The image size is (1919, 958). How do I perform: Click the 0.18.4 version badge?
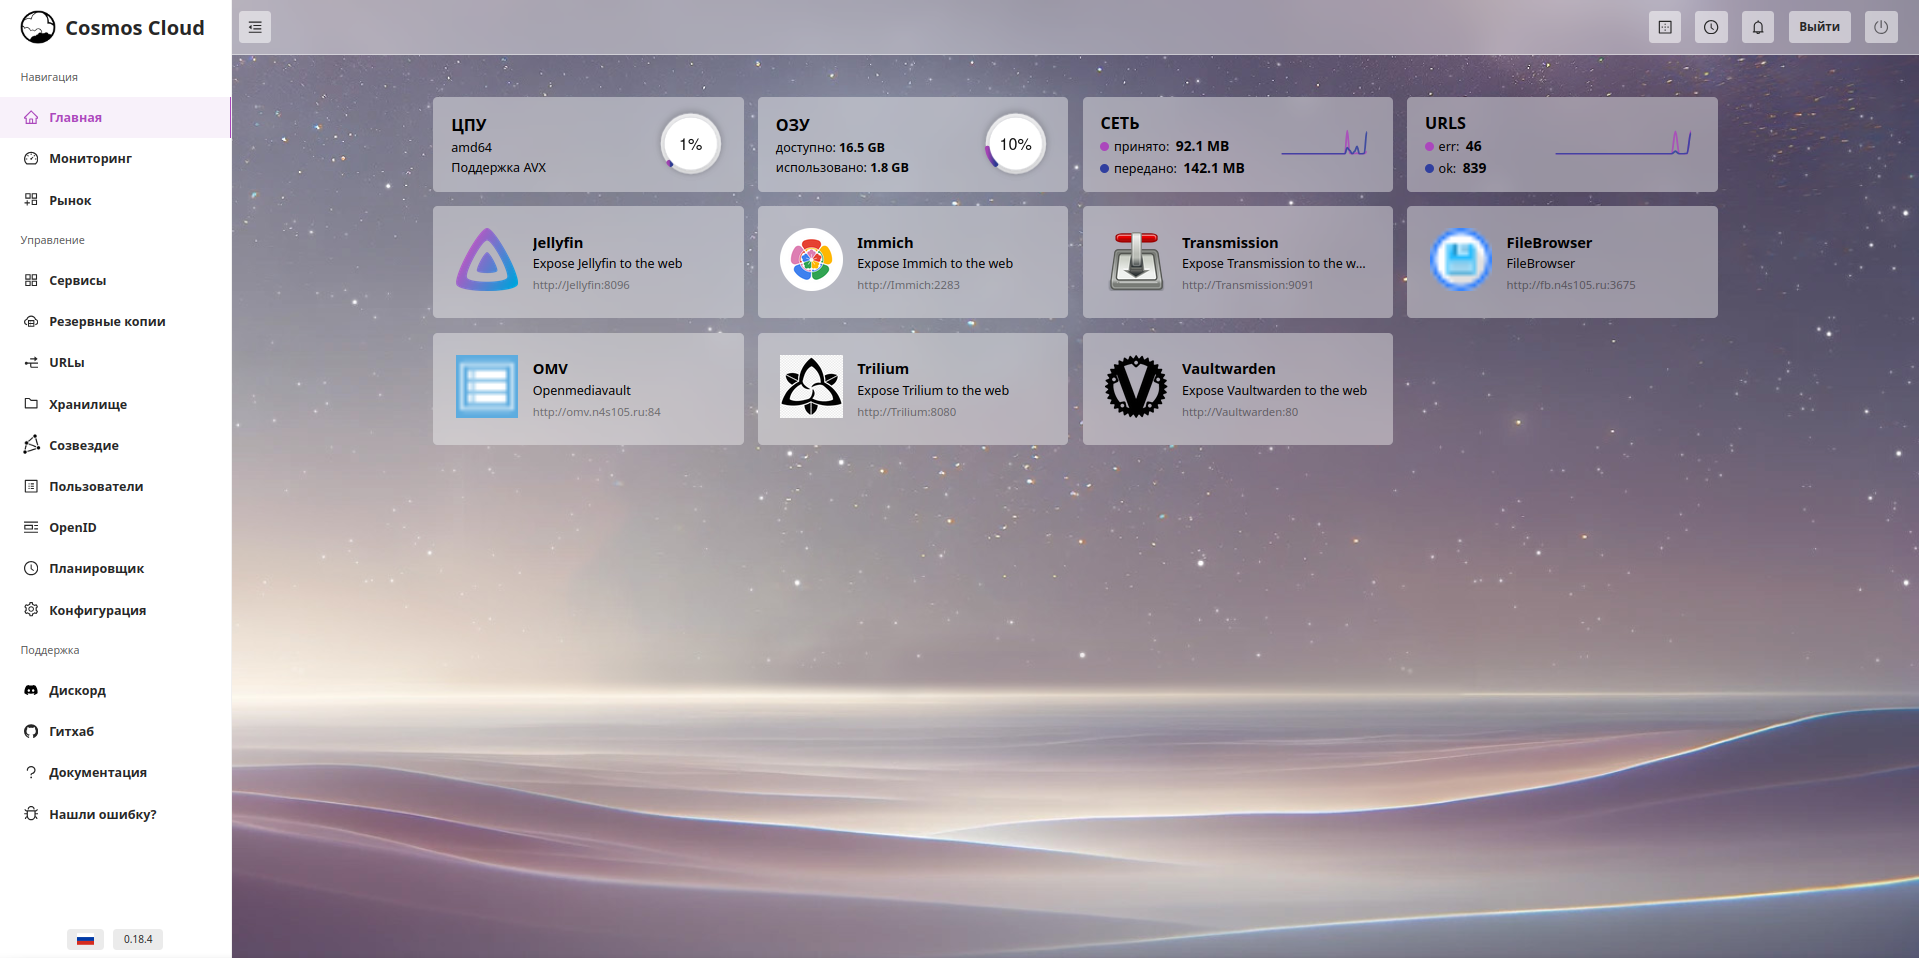pyautogui.click(x=138, y=939)
